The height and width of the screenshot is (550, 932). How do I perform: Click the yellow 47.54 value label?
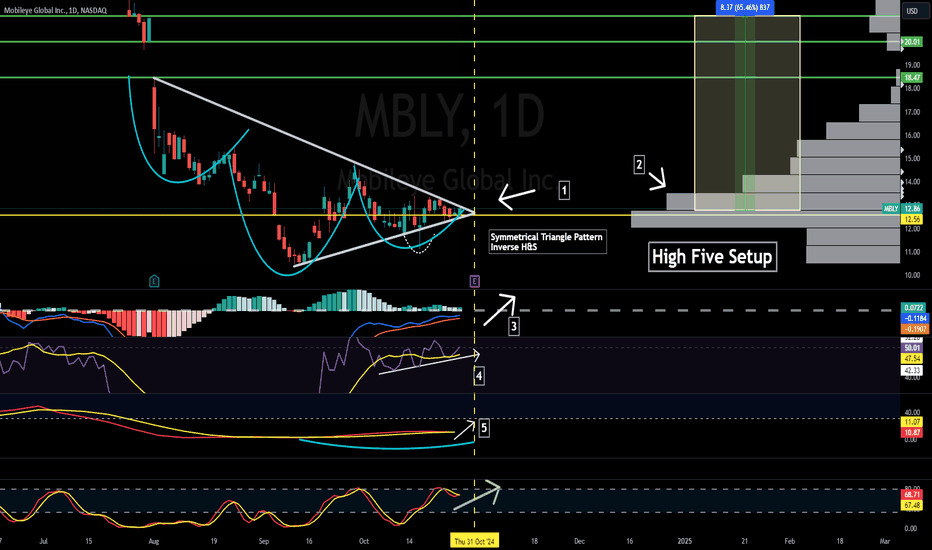(x=912, y=359)
